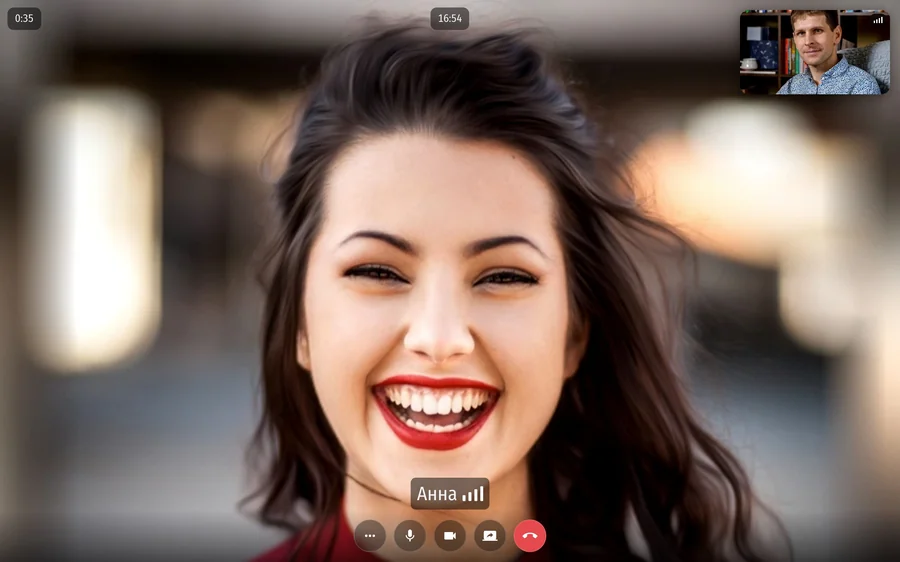Turn off the video camera
Screen dimensions: 900x562
click(450, 536)
